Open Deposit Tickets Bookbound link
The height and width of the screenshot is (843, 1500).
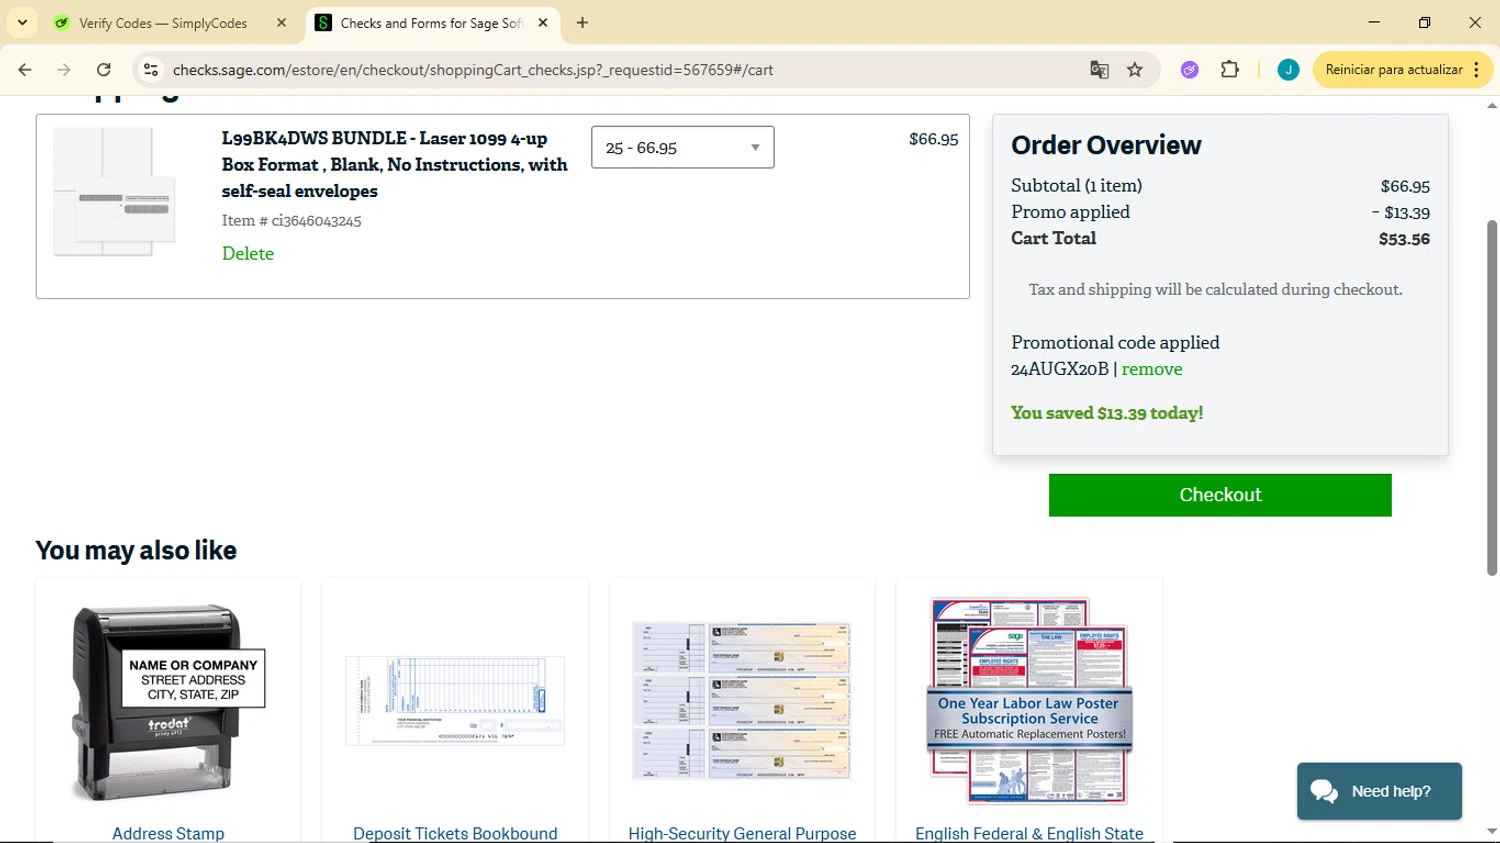(455, 833)
